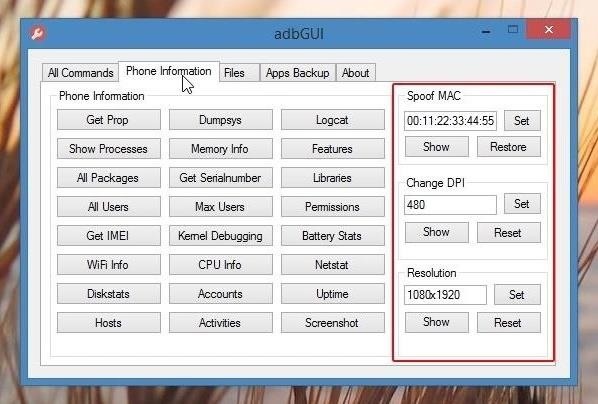Click the Diskstats button
Screen dimensions: 598x404
[x=109, y=294]
